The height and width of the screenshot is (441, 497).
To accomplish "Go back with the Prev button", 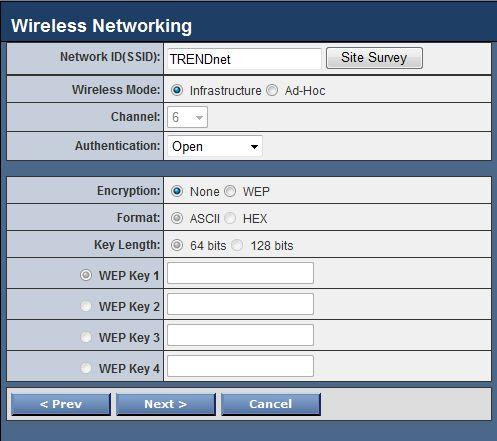I will pyautogui.click(x=61, y=404).
